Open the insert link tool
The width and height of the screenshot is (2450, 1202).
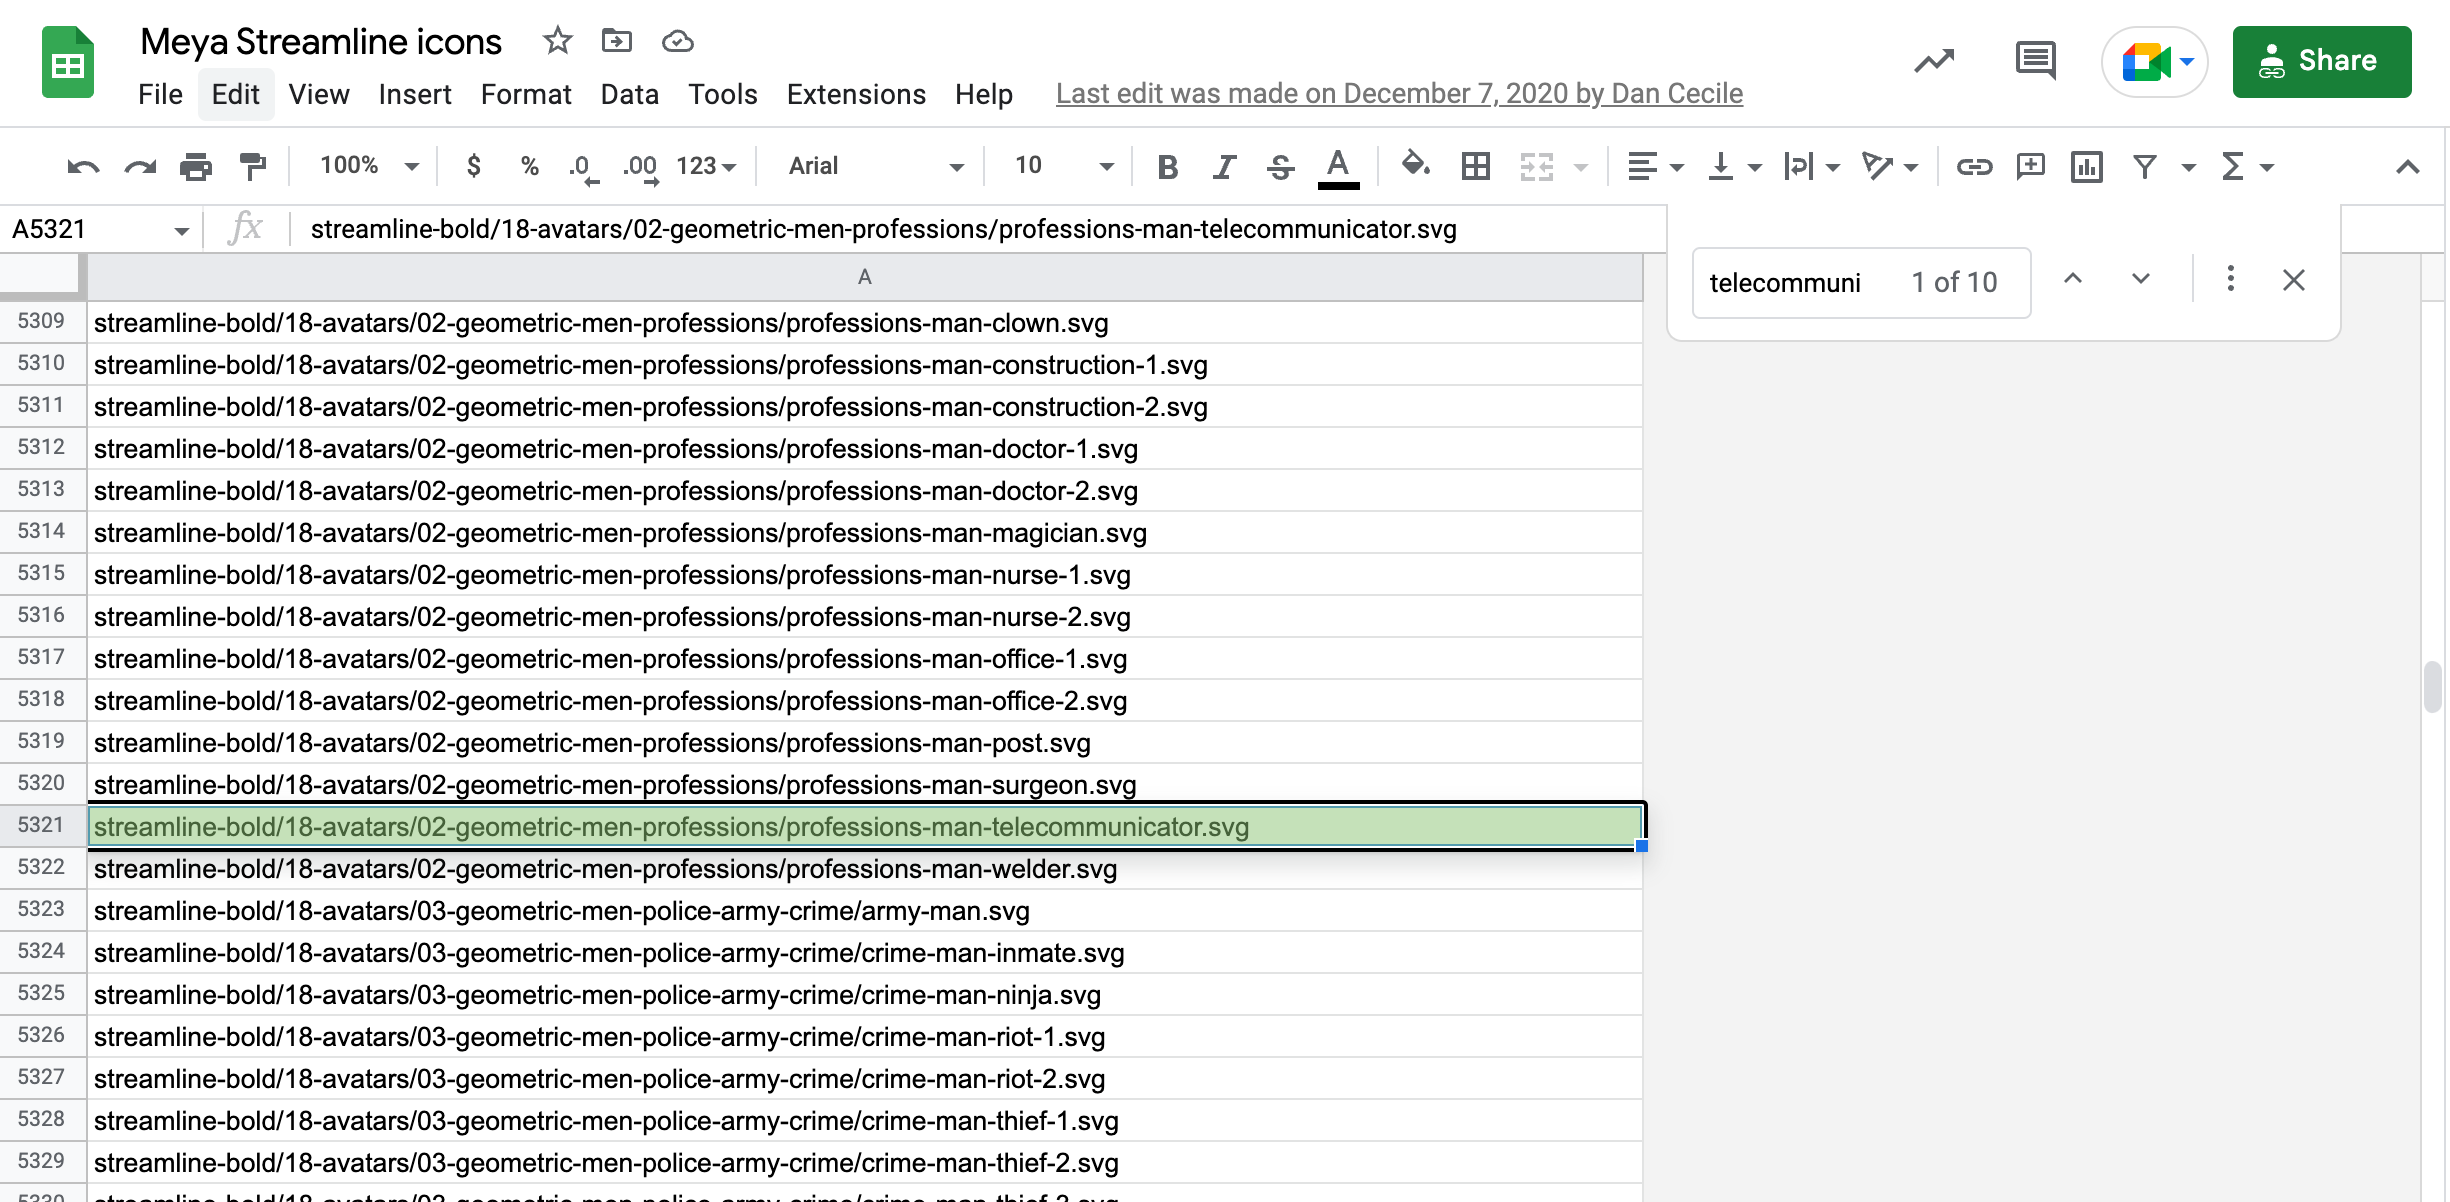(1974, 166)
